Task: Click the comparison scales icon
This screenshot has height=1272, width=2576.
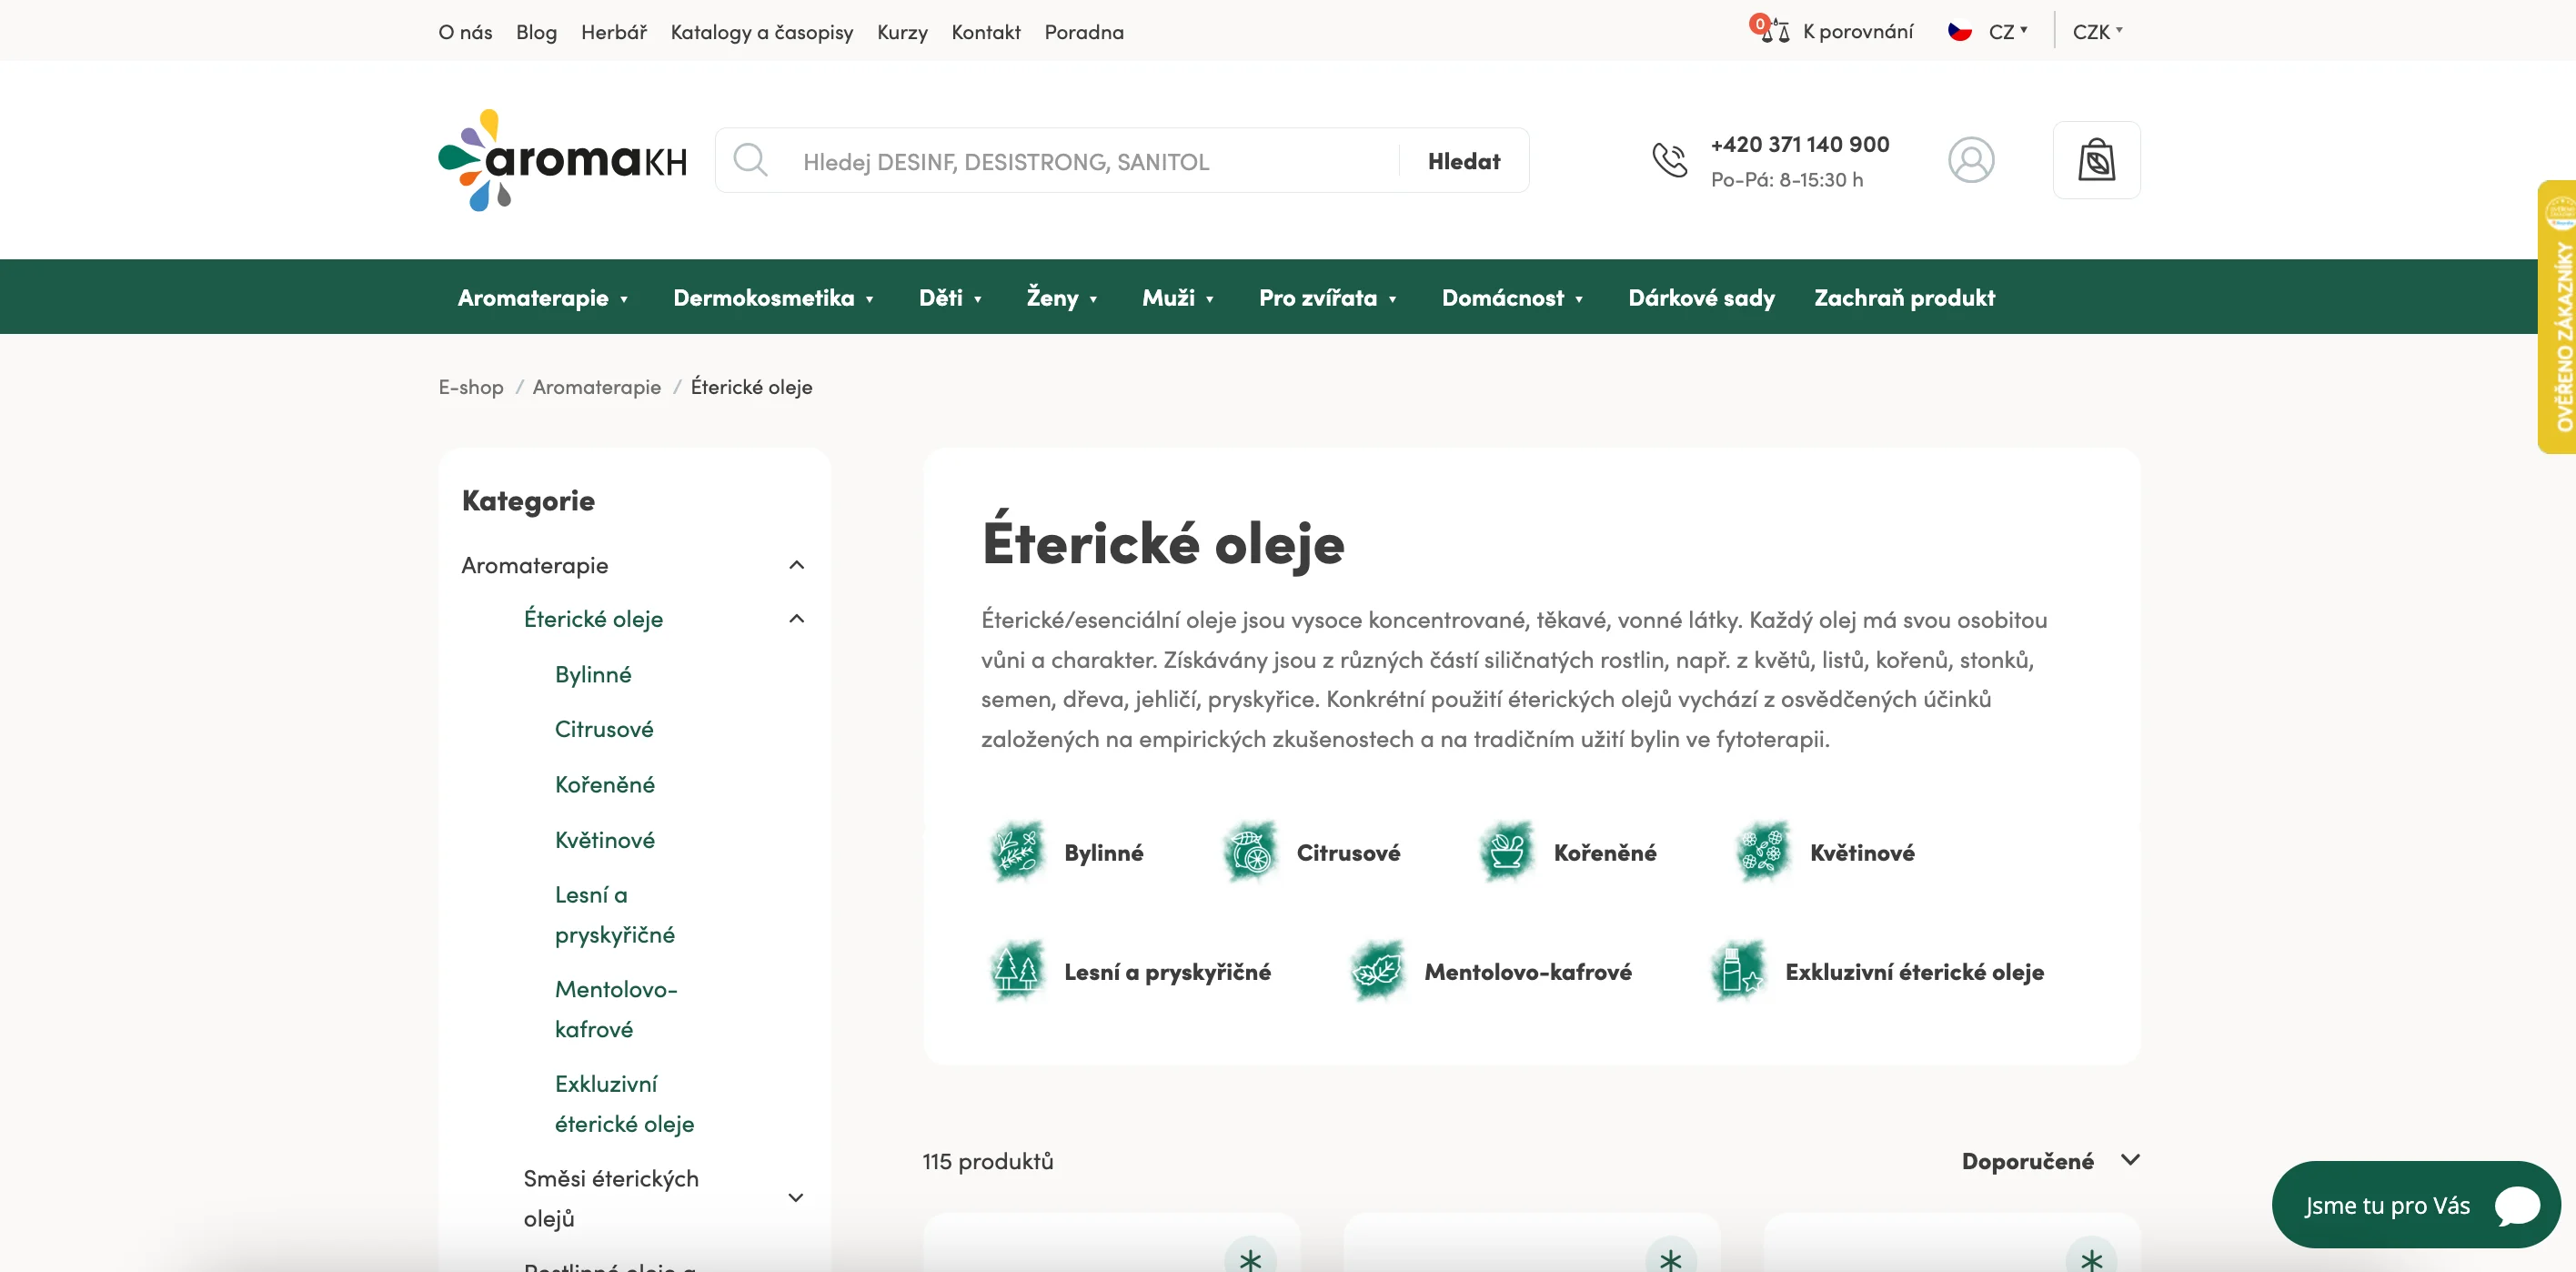Action: [1774, 31]
